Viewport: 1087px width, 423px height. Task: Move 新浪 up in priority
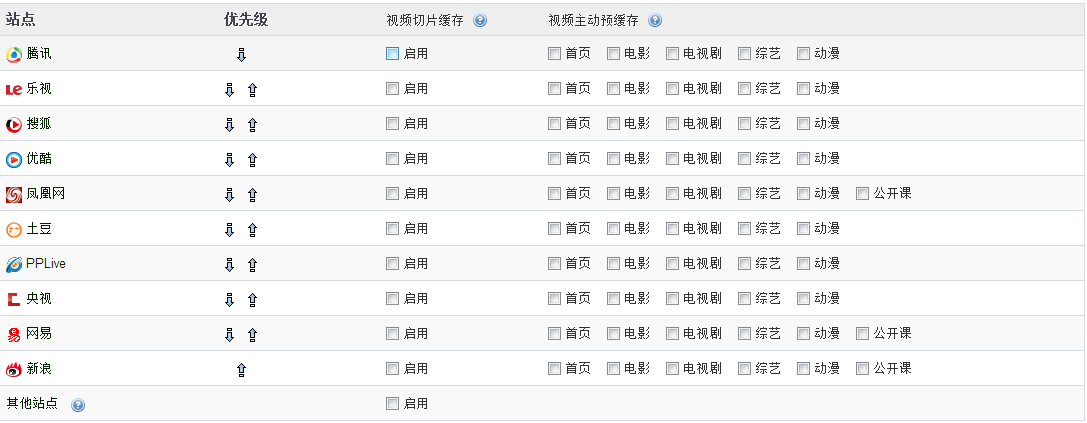(241, 370)
